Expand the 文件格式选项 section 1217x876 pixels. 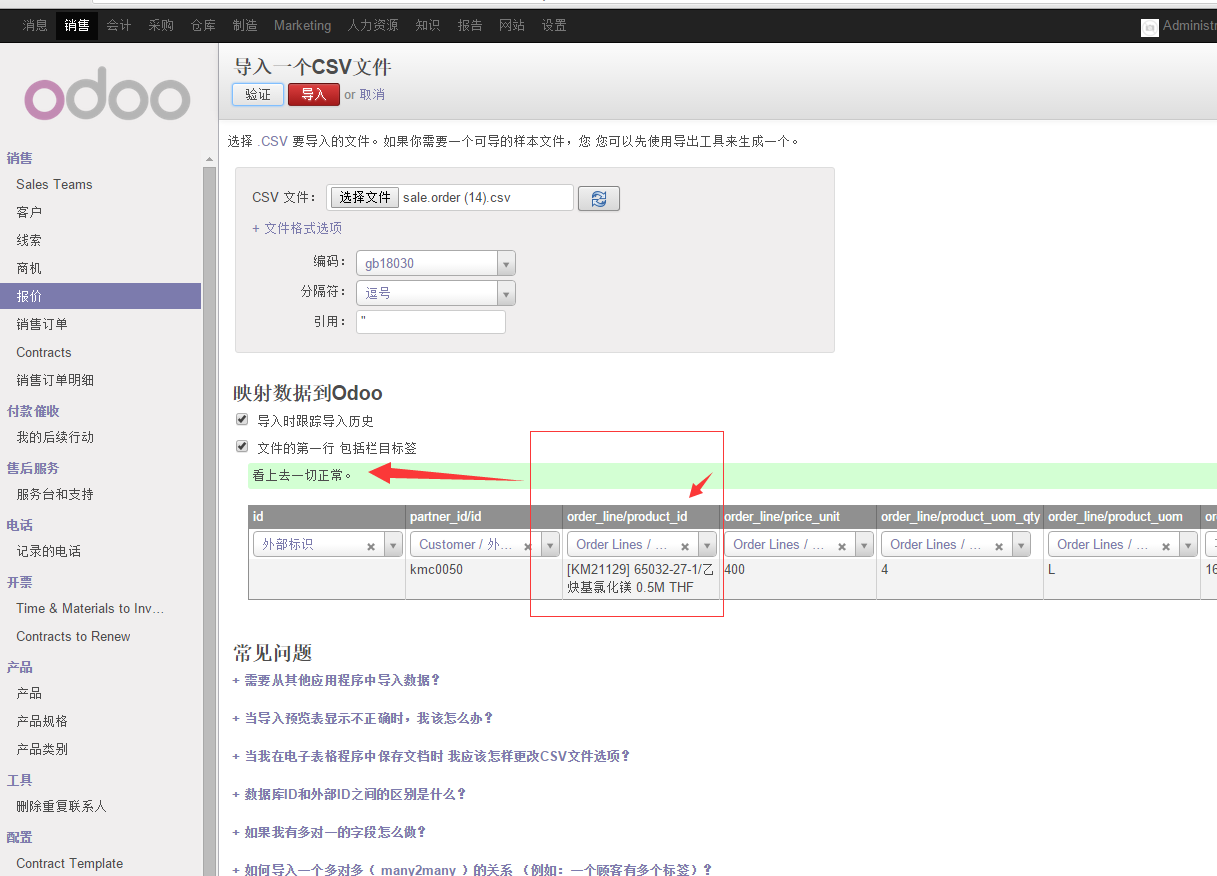pos(297,228)
